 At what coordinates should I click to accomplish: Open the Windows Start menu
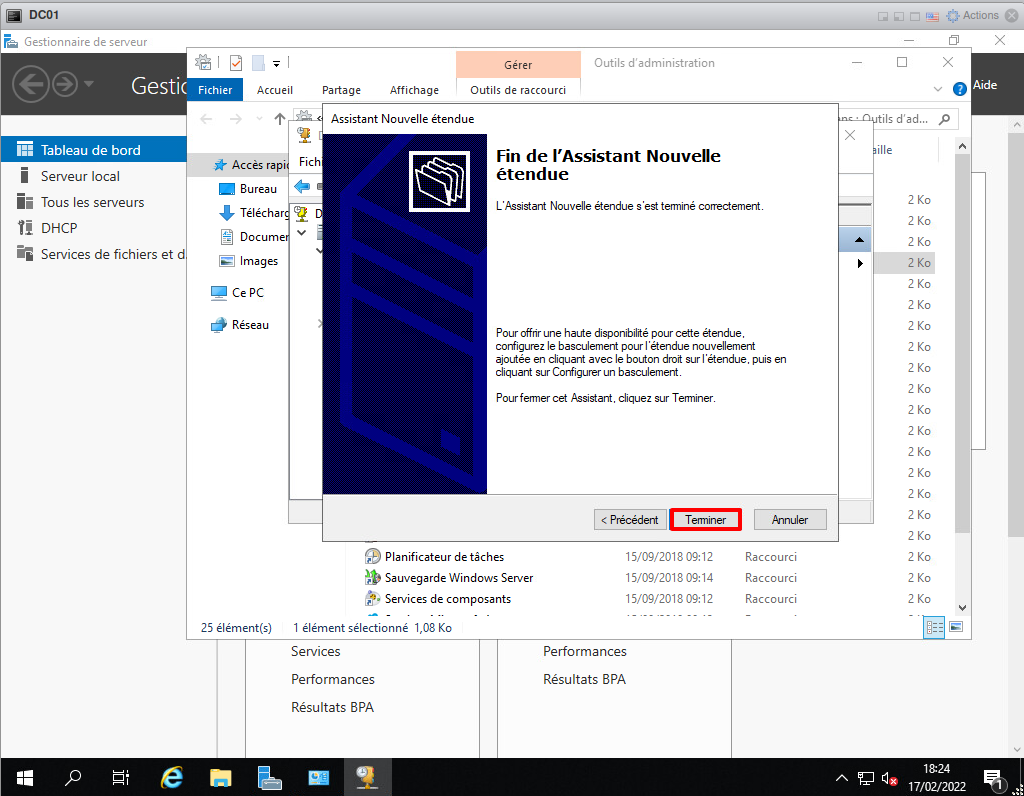coord(24,777)
